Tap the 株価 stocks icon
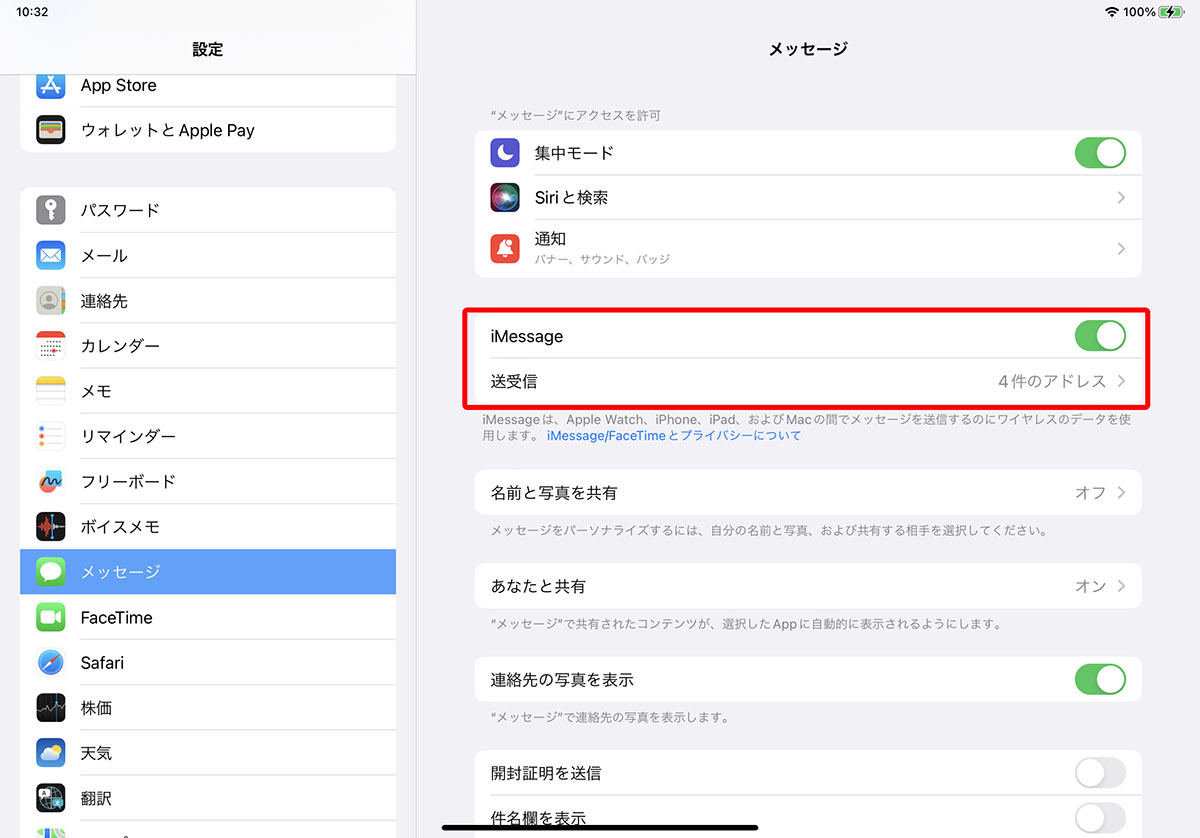Image resolution: width=1200 pixels, height=838 pixels. point(51,708)
